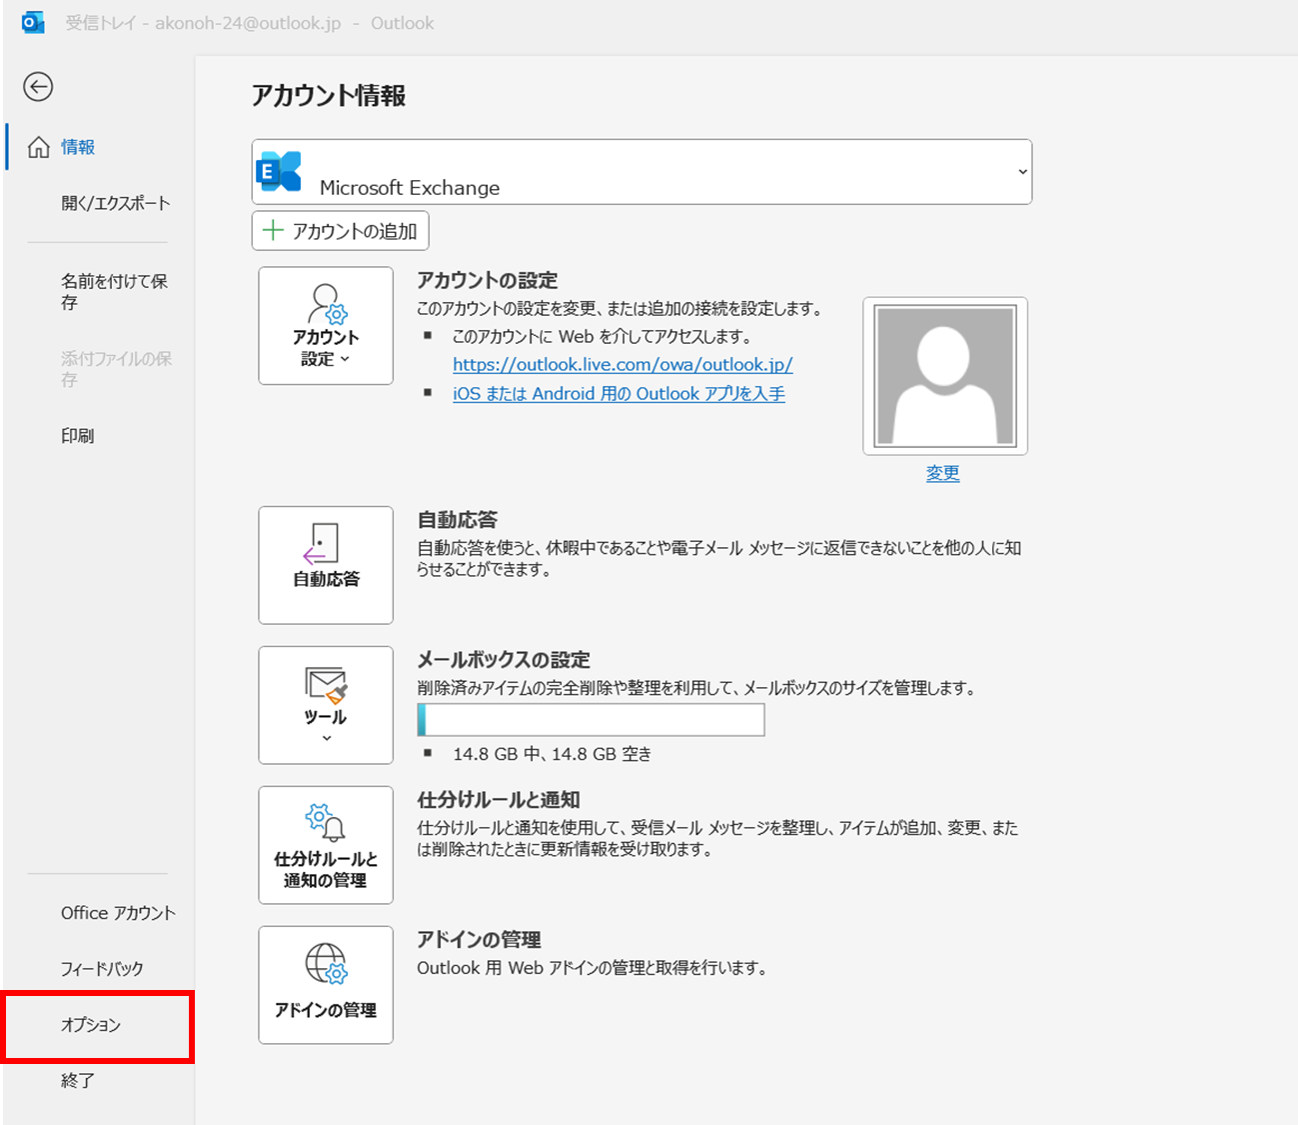Click the Automatic Replies (自動応答) icon button
Image resolution: width=1298 pixels, height=1125 pixels.
click(x=326, y=565)
